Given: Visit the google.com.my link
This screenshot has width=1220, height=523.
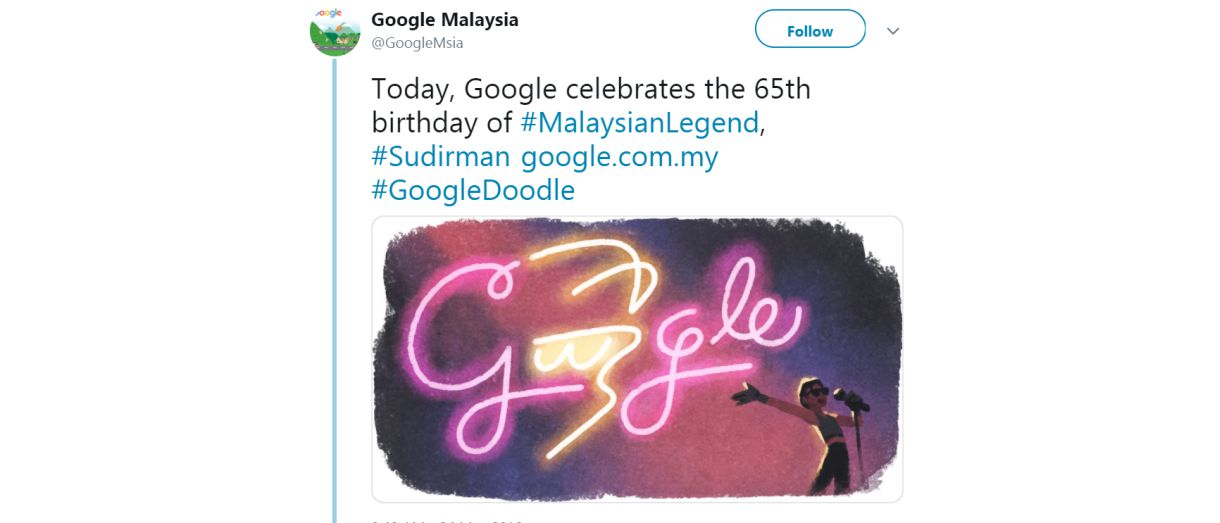Looking at the screenshot, I should click(x=619, y=157).
